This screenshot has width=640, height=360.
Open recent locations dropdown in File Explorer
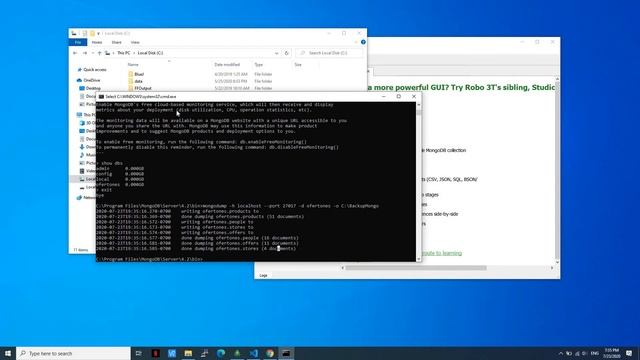click(93, 53)
